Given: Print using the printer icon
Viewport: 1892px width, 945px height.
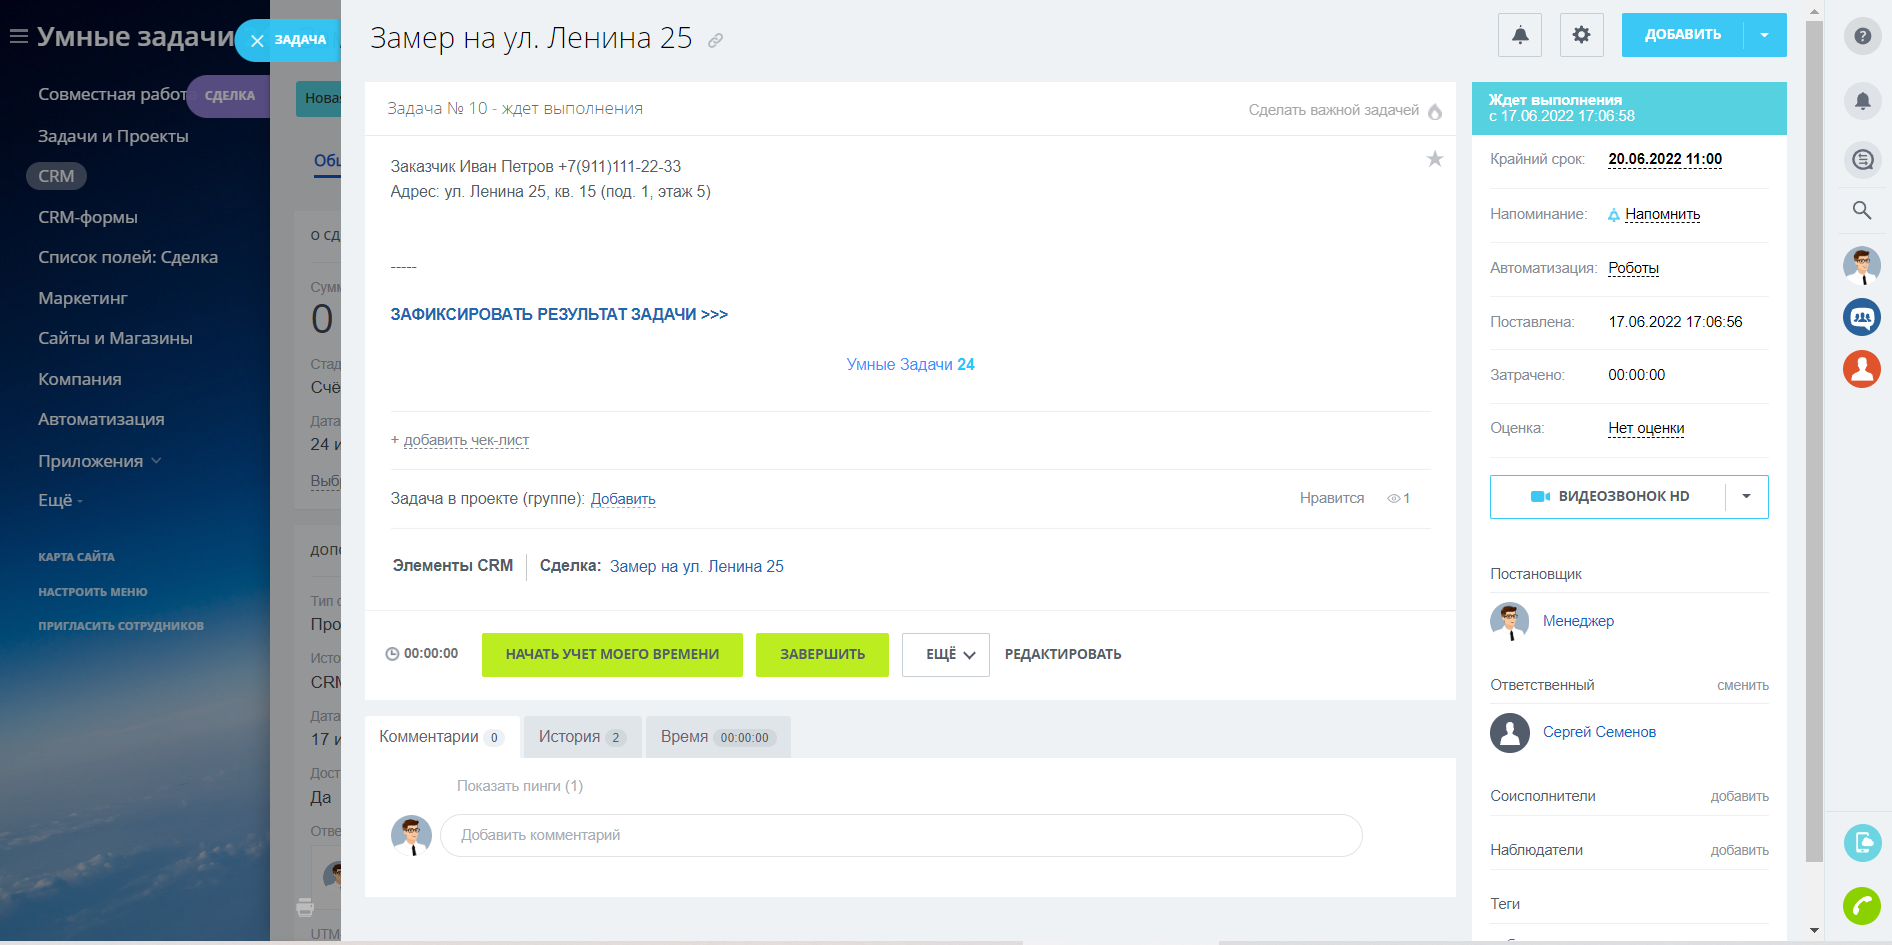Looking at the screenshot, I should tap(305, 908).
